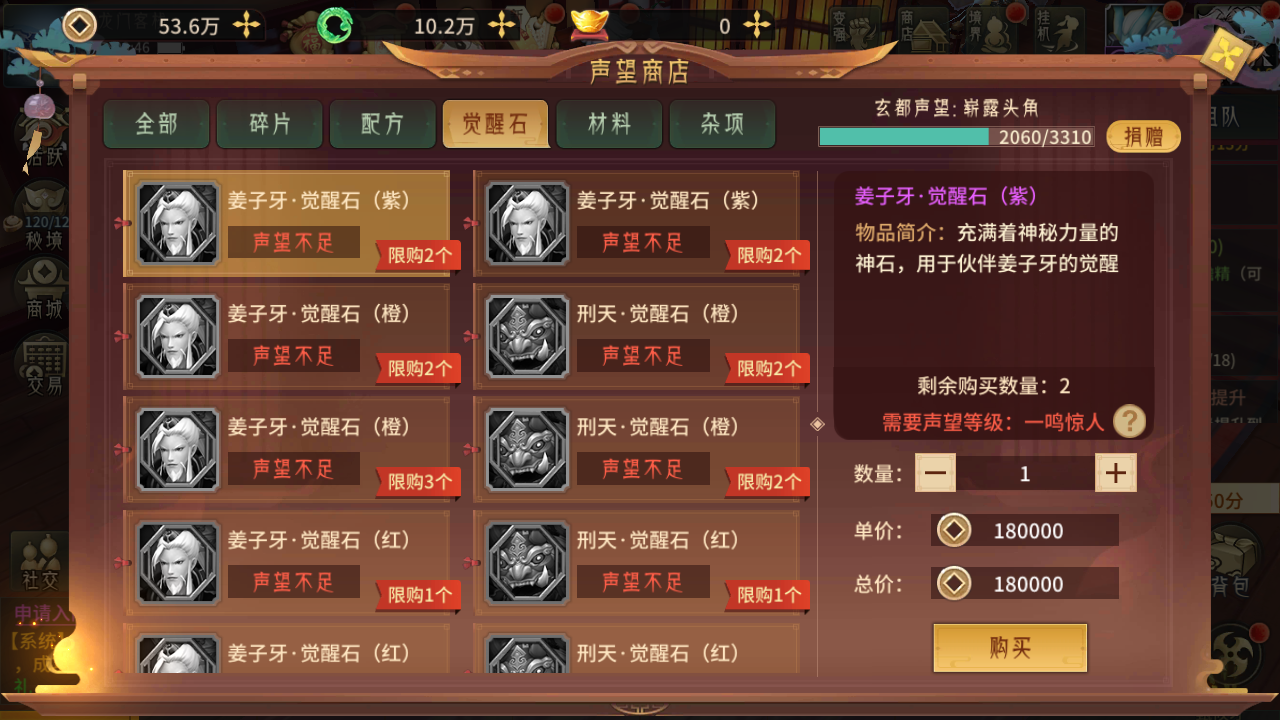Screen dimensions: 1280x720
Task: Open the 材料 tab
Action: click(609, 124)
